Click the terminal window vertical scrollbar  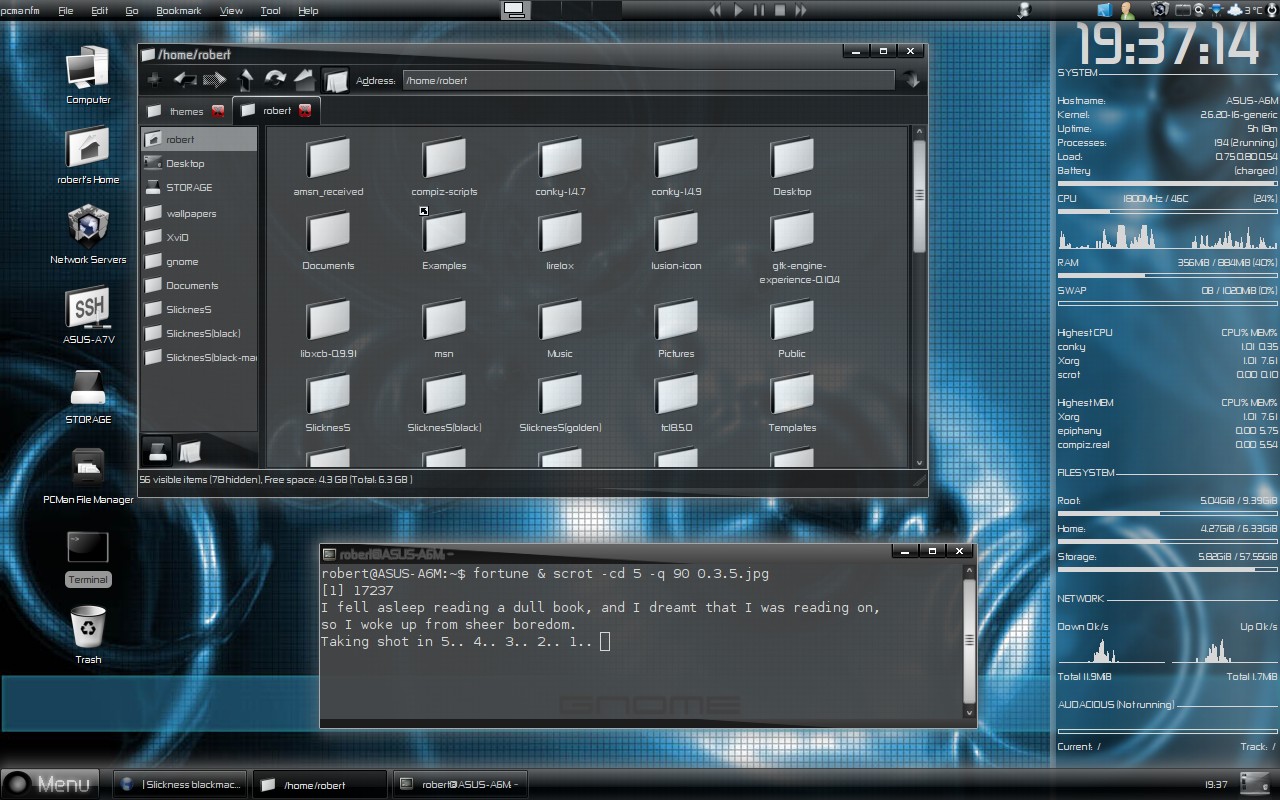(968, 642)
